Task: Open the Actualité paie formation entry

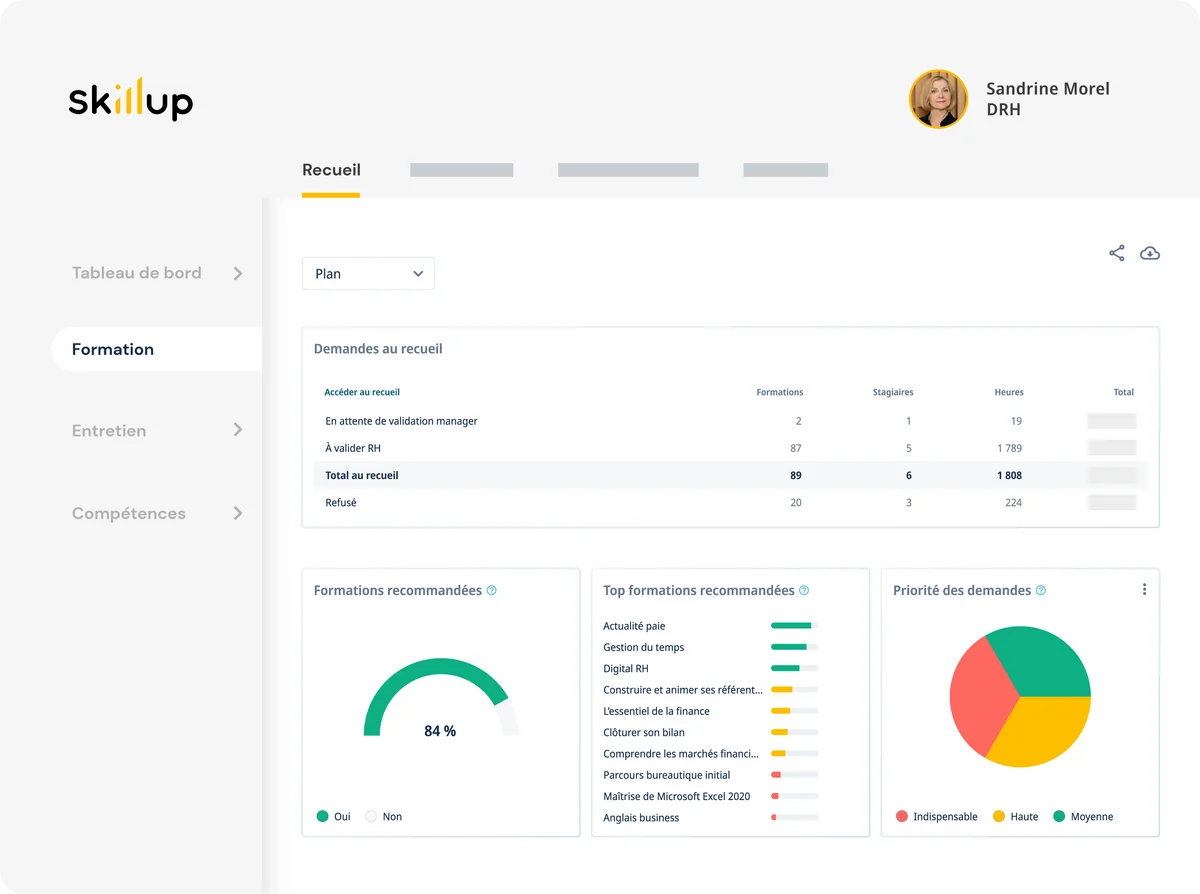Action: point(634,626)
